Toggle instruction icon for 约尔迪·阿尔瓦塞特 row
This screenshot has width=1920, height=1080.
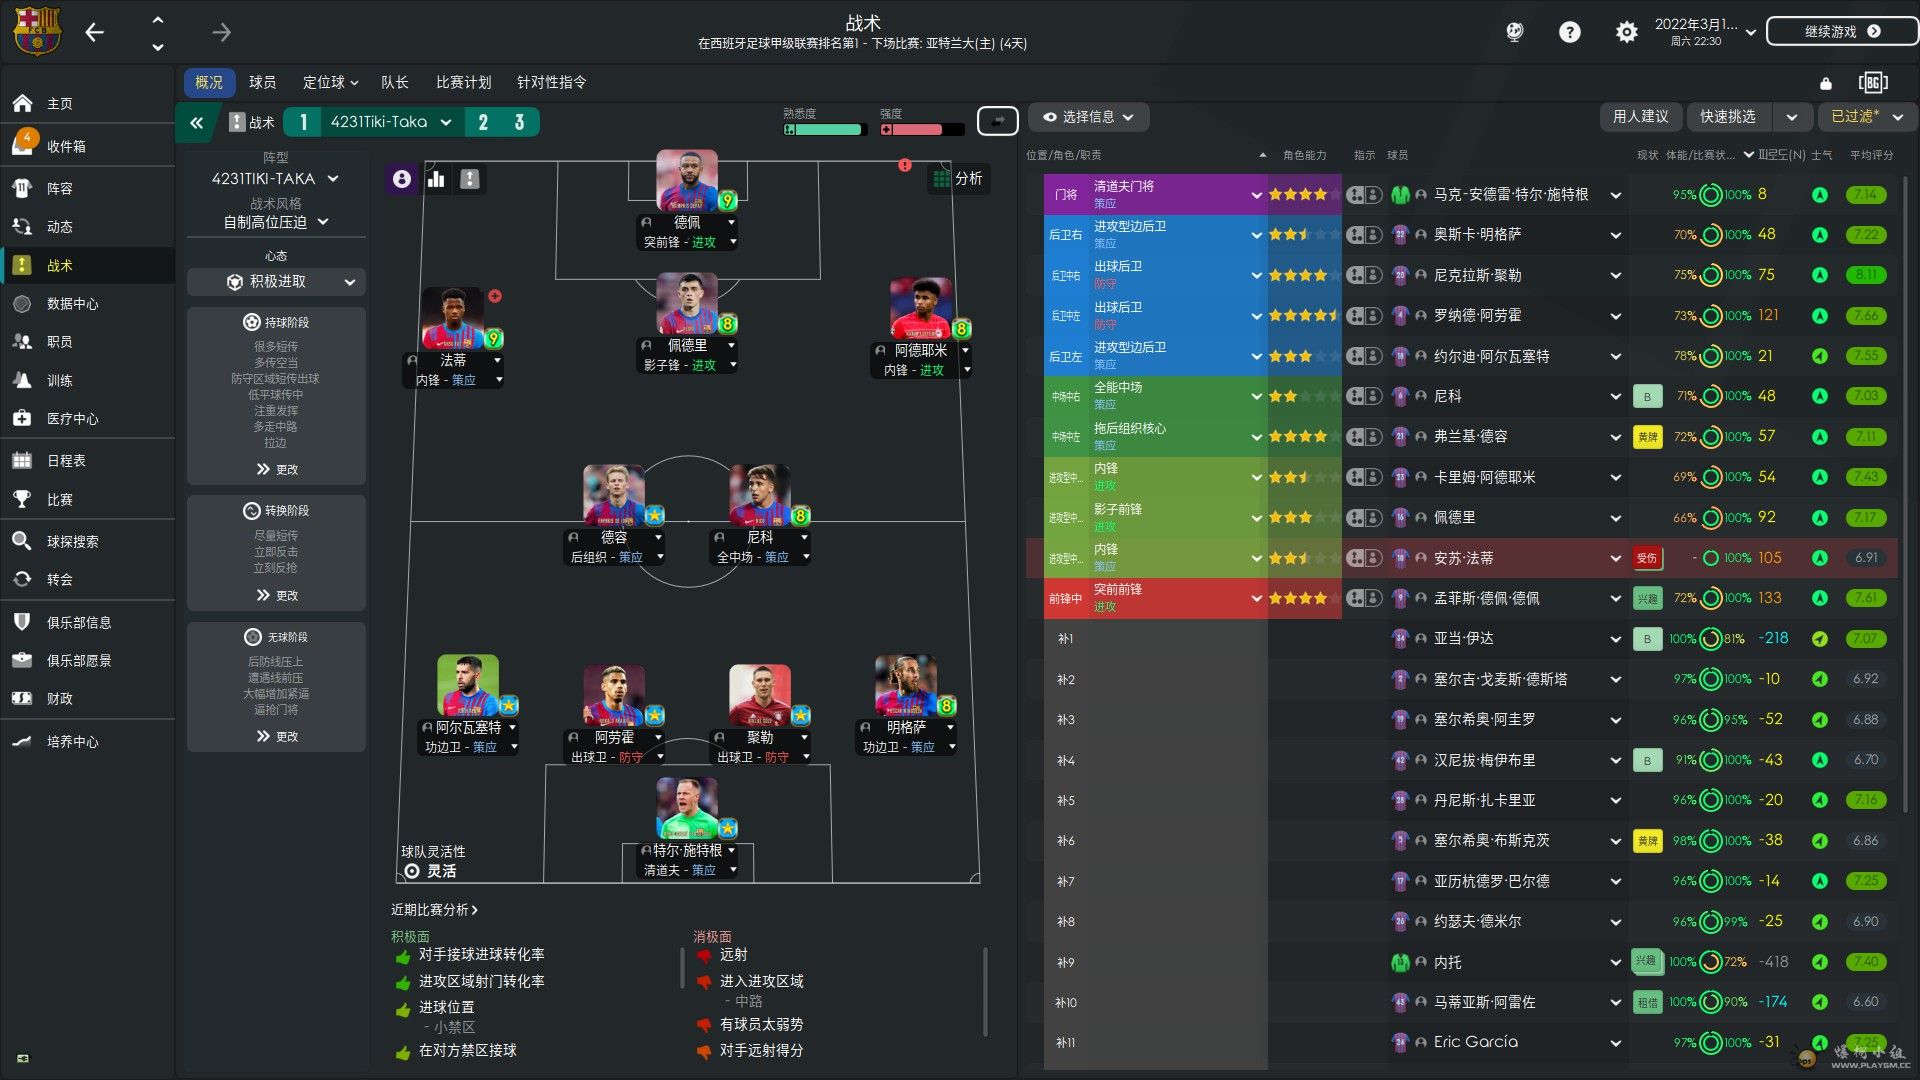(1363, 356)
